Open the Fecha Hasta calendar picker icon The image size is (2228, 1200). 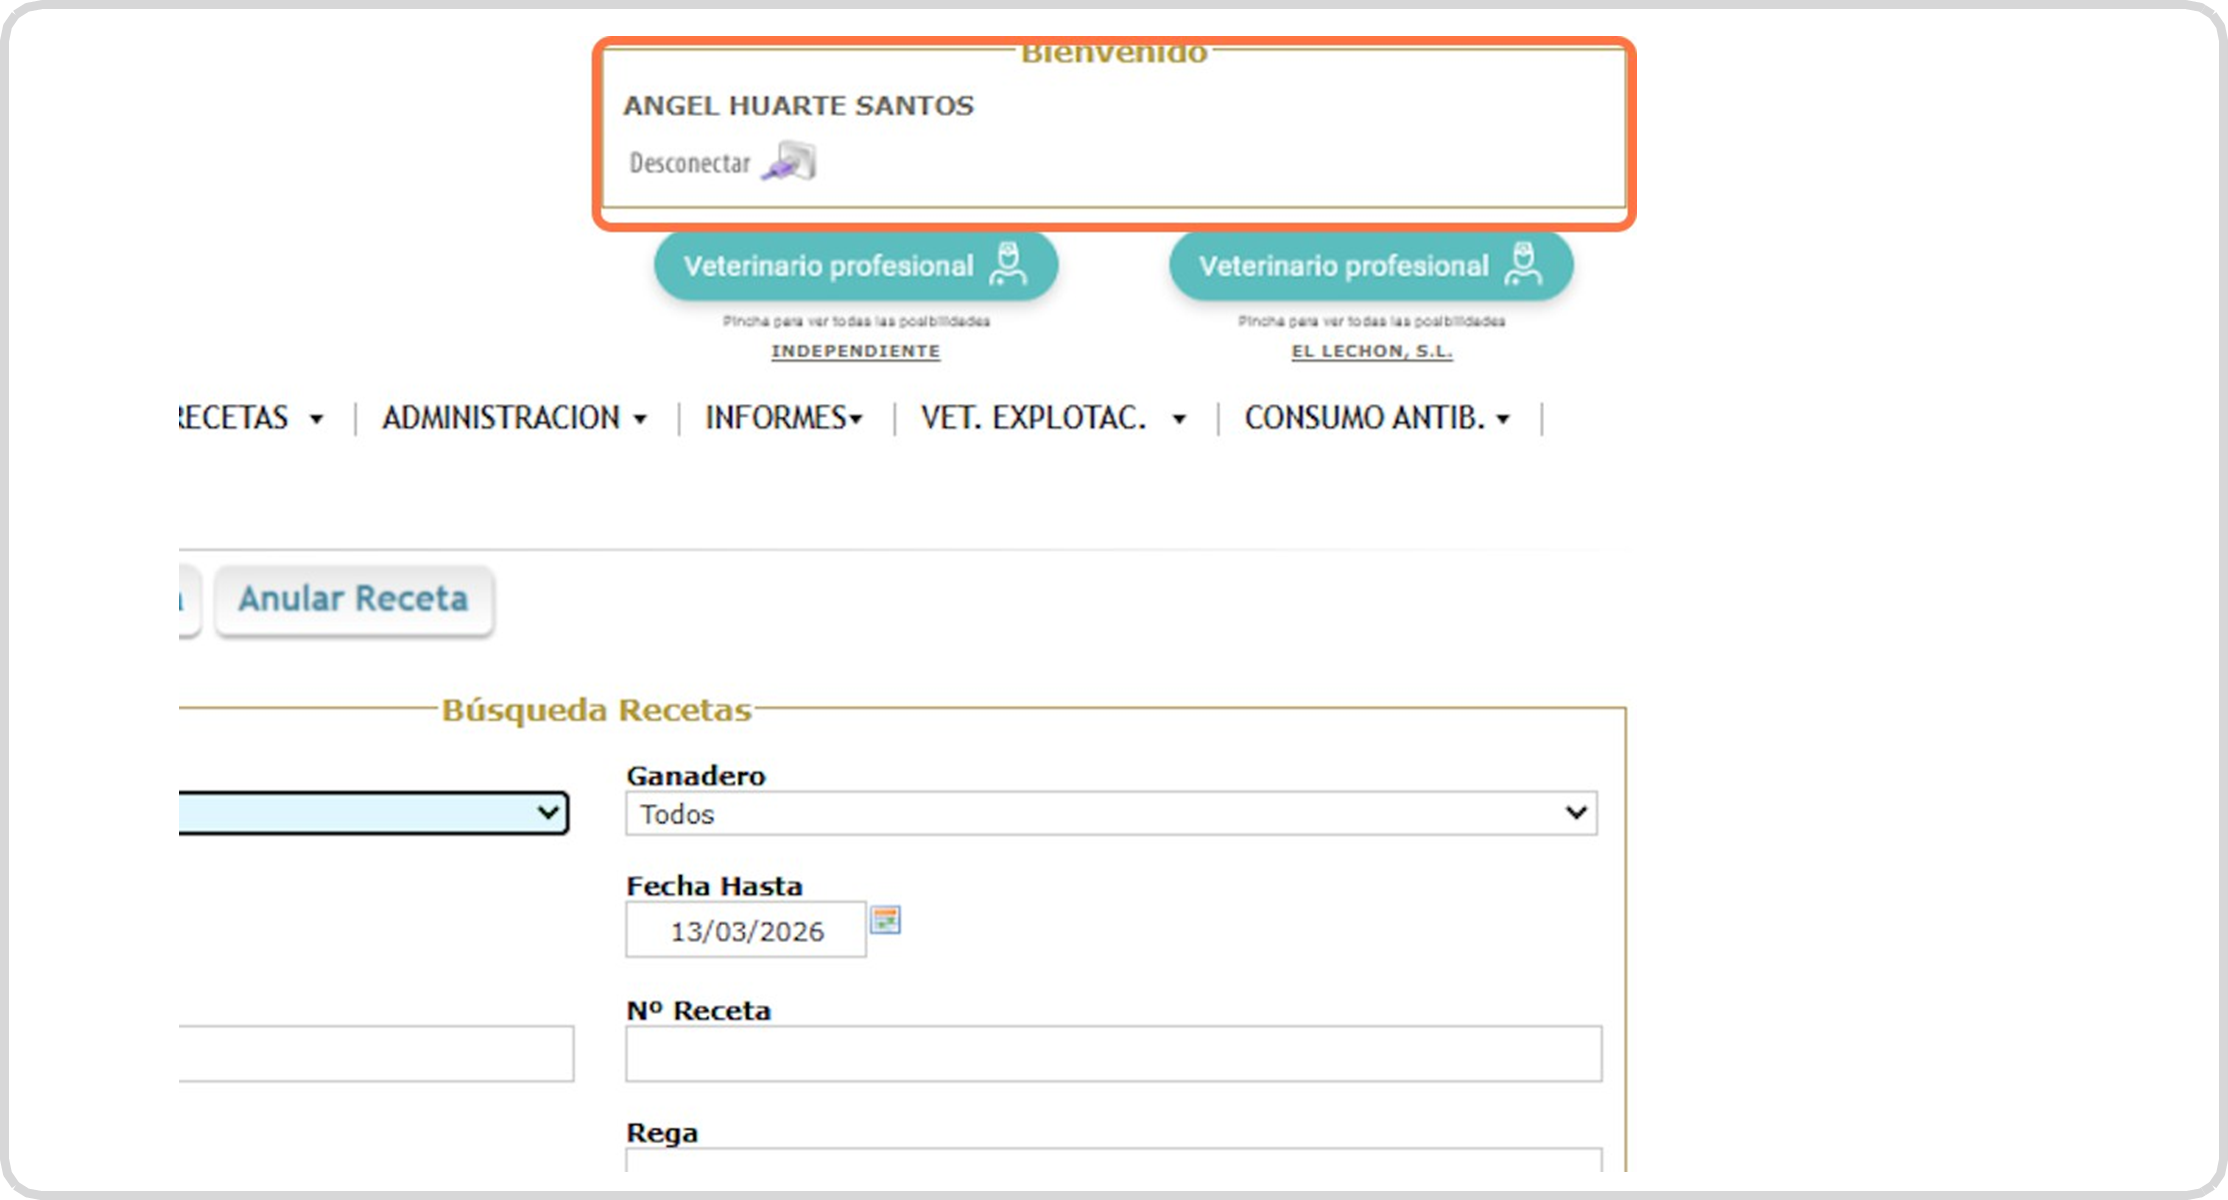(x=885, y=920)
